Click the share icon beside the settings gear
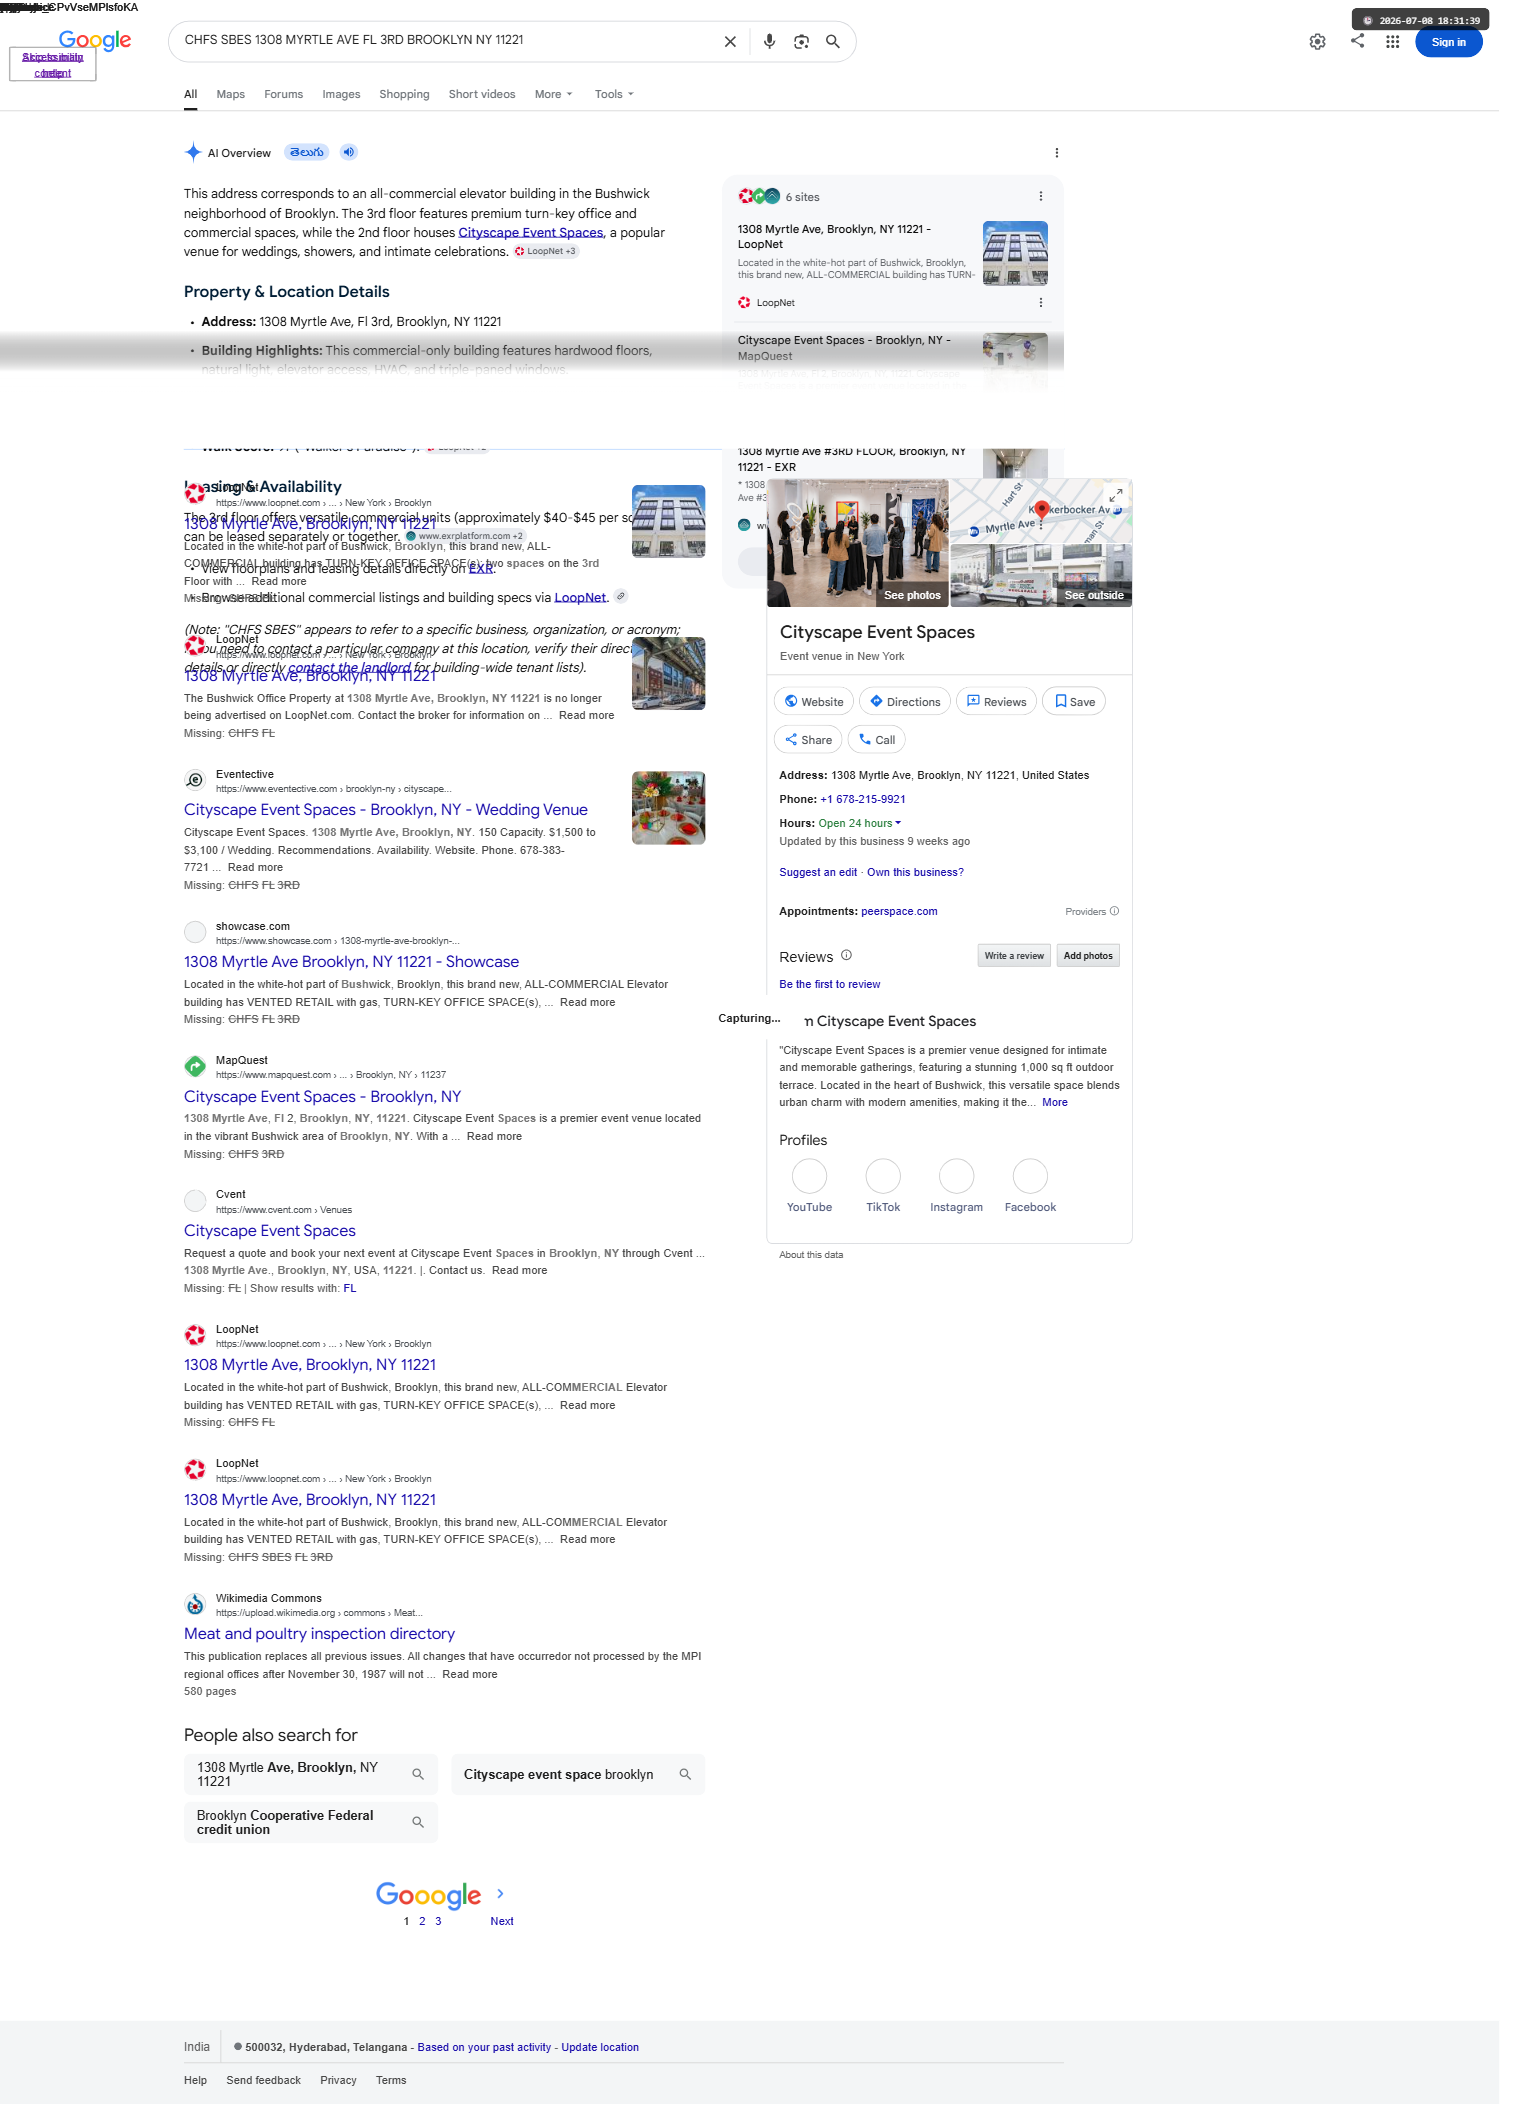 coord(1357,41)
